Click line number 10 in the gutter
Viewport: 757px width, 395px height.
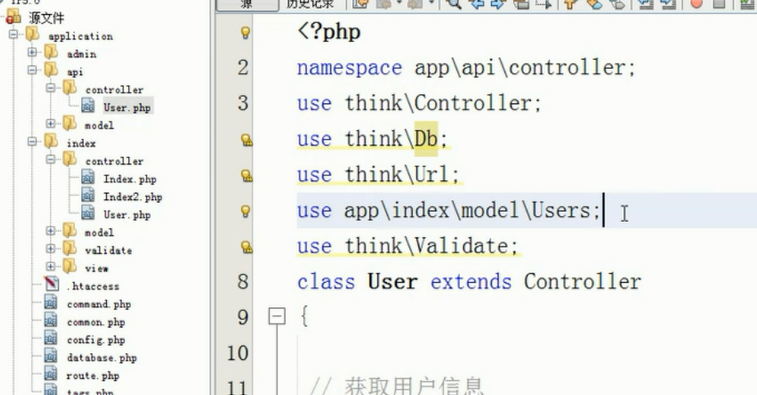click(x=238, y=353)
